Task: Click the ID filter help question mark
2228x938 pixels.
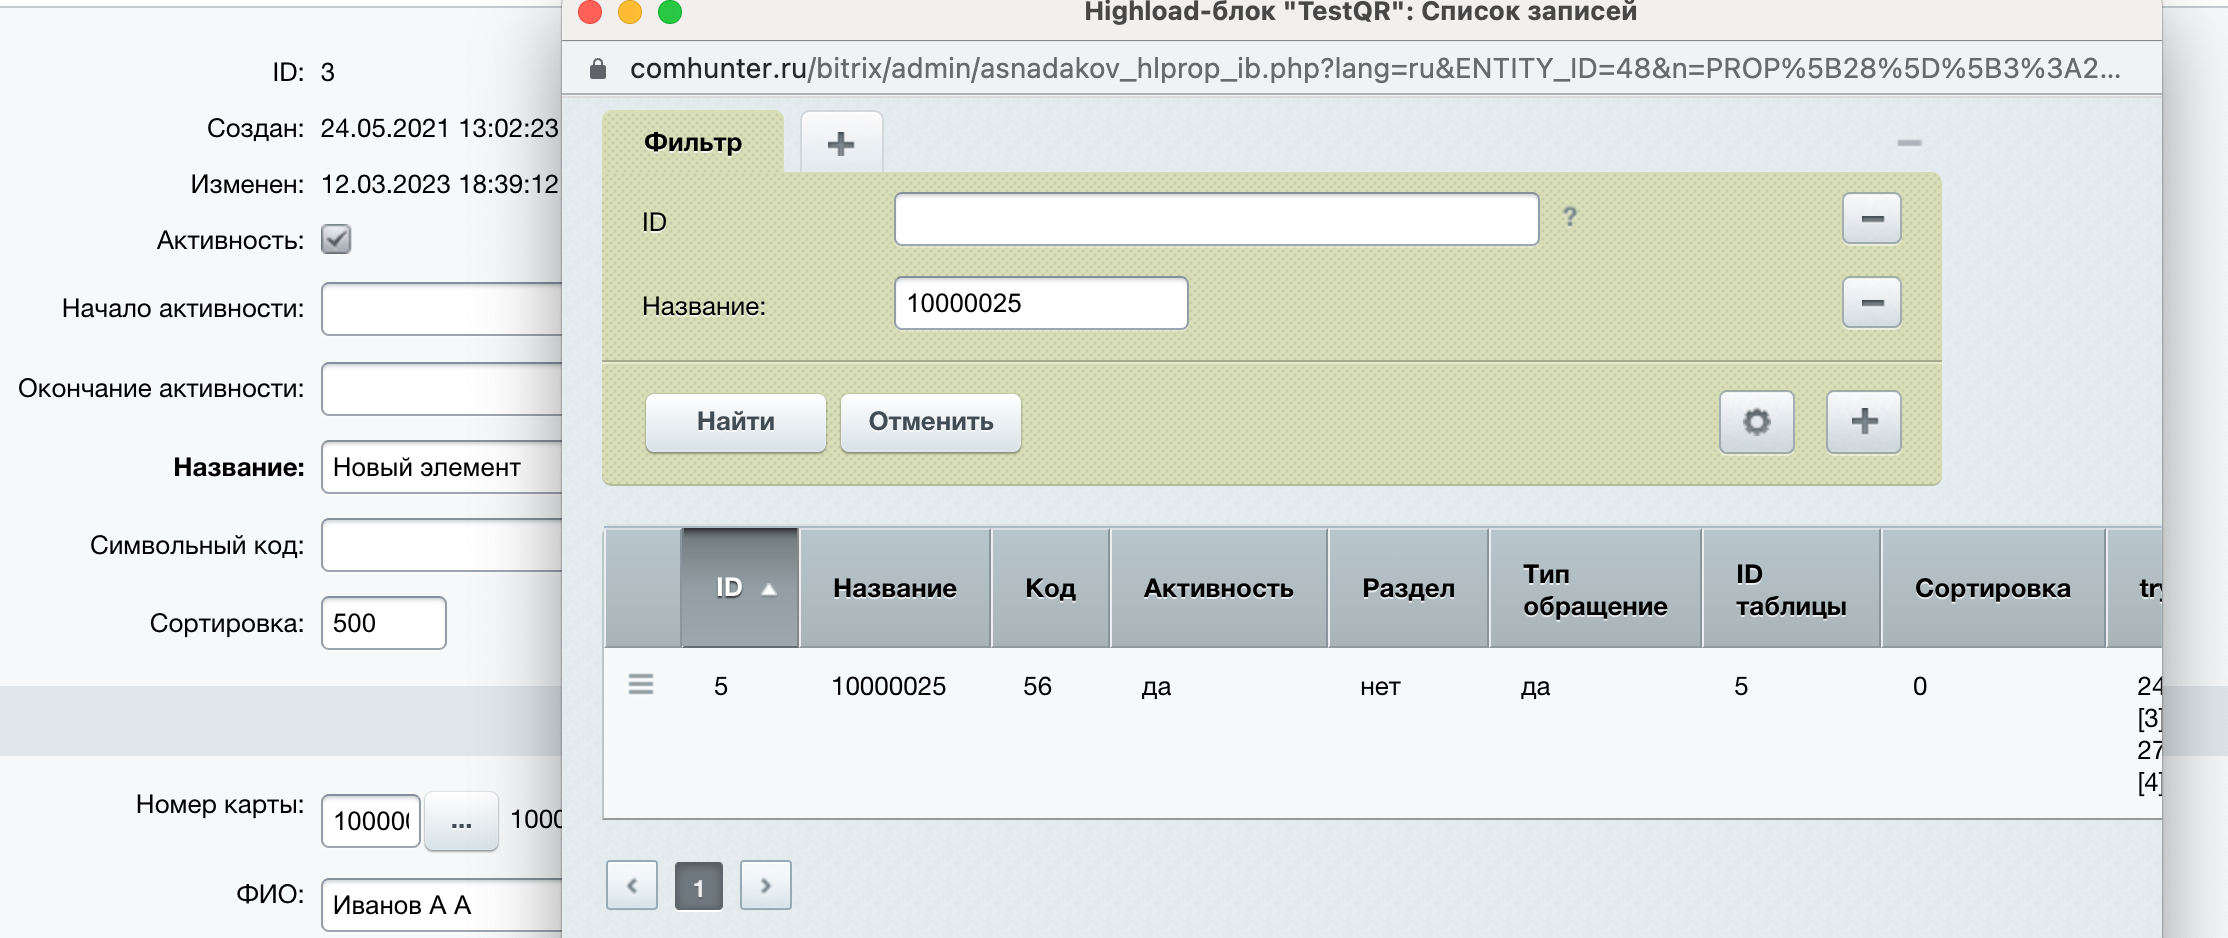Action: 1570,217
